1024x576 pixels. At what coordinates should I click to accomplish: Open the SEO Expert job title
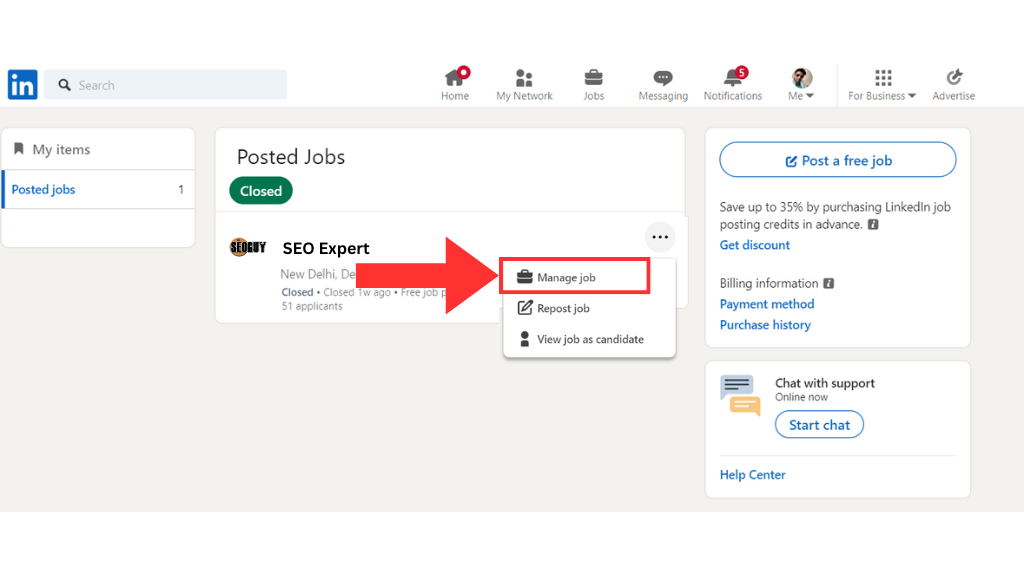click(326, 248)
